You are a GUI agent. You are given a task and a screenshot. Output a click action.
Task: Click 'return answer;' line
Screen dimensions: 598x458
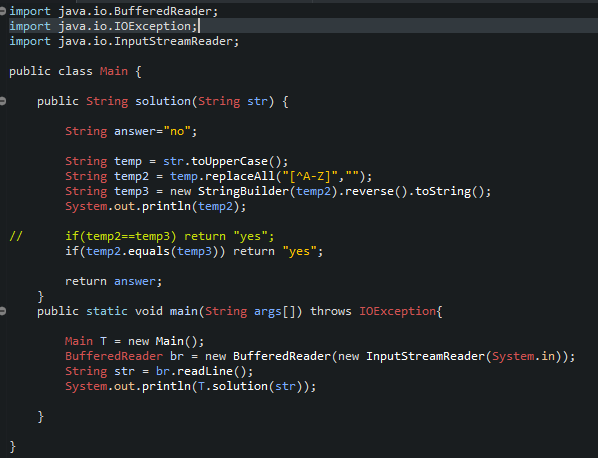click(114, 281)
